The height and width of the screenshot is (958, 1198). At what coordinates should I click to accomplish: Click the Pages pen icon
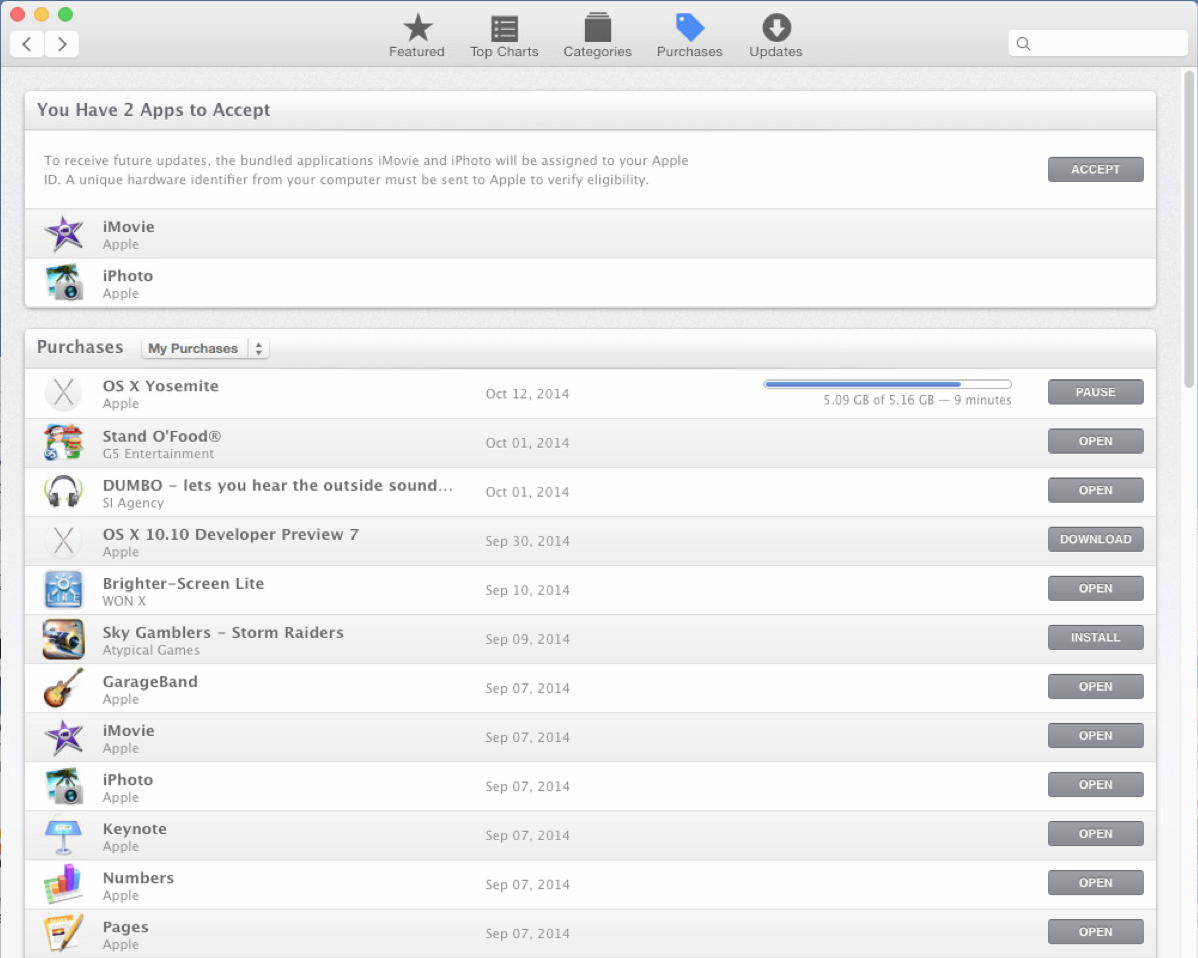(64, 933)
